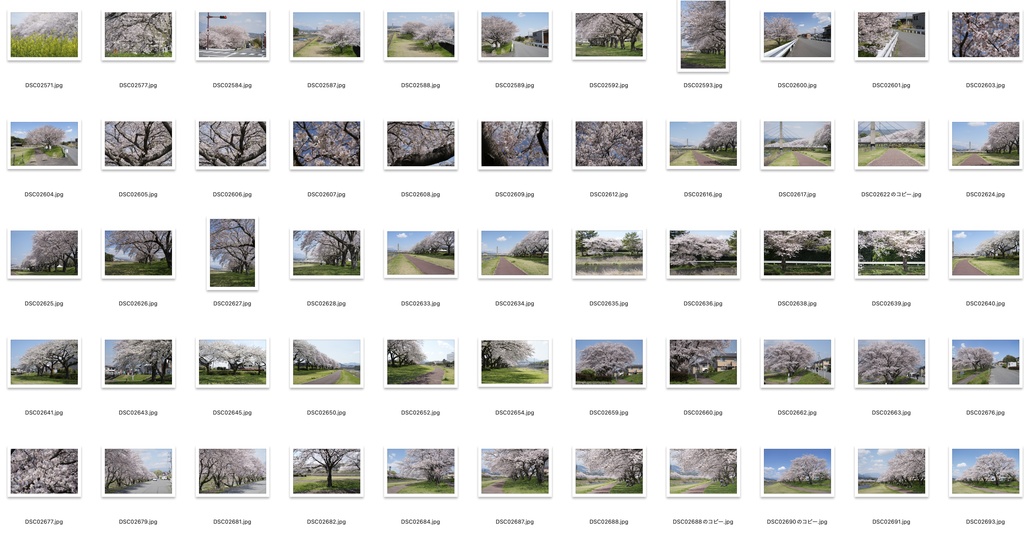
Task: Select the DSC02641.jpg file name
Action: (x=44, y=413)
